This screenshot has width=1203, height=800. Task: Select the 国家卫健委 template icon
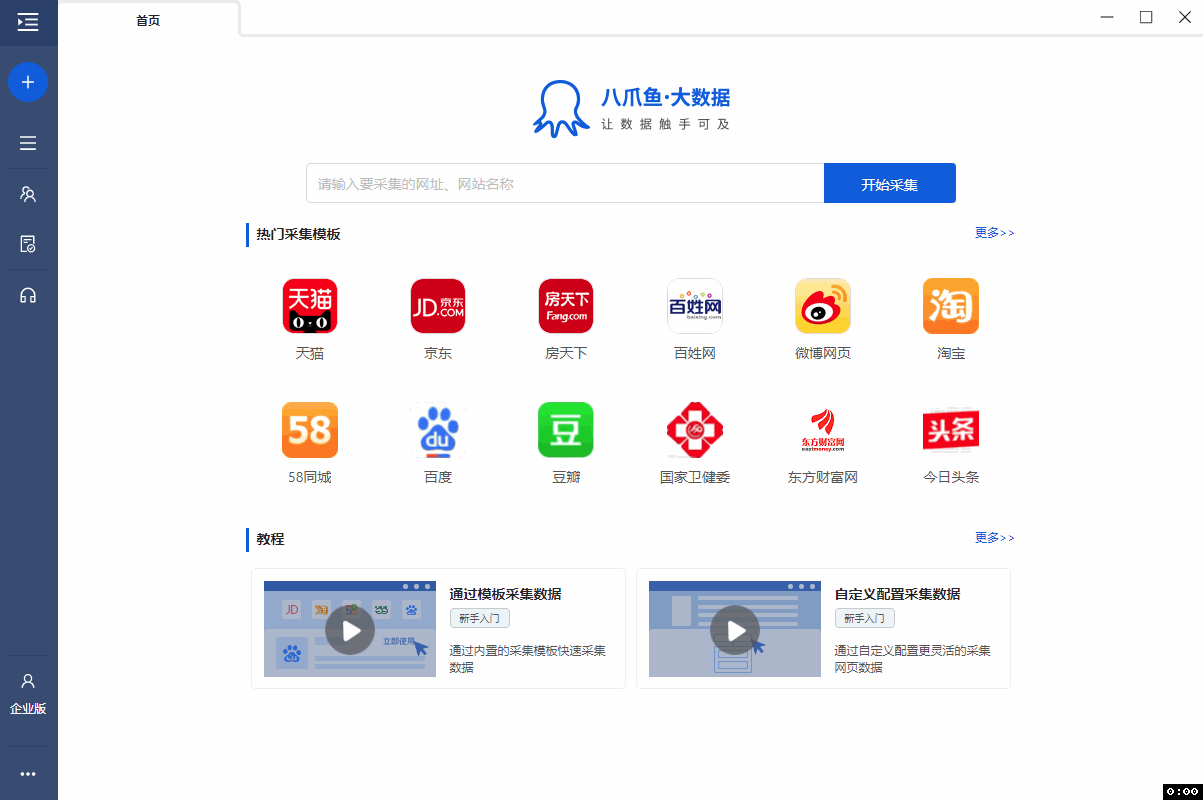pos(695,430)
